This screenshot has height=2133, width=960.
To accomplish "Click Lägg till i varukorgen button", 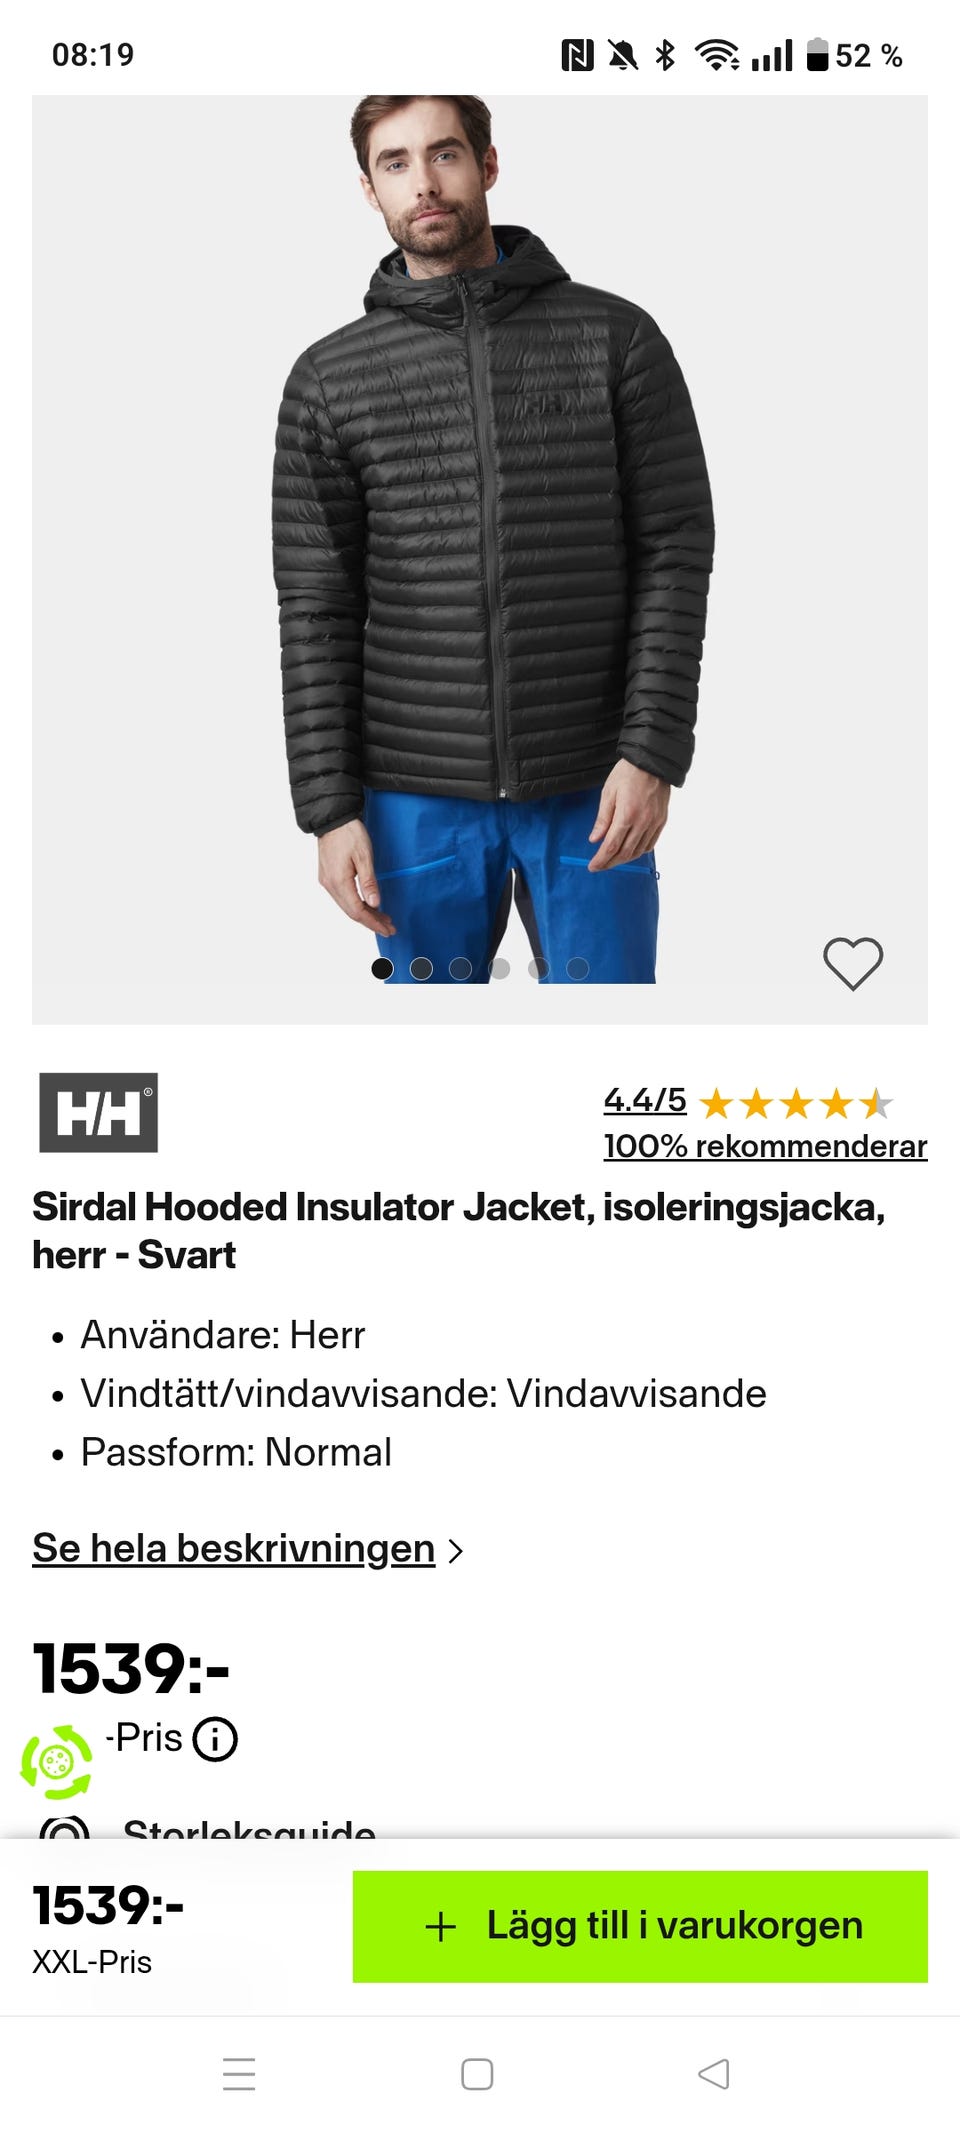I will pos(640,1927).
